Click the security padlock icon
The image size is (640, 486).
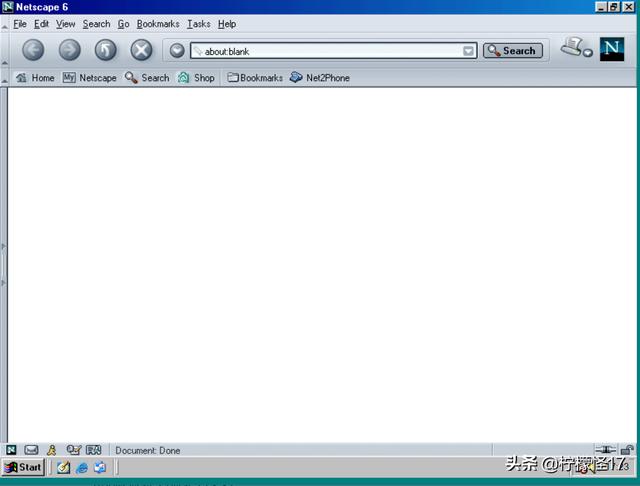click(x=627, y=450)
